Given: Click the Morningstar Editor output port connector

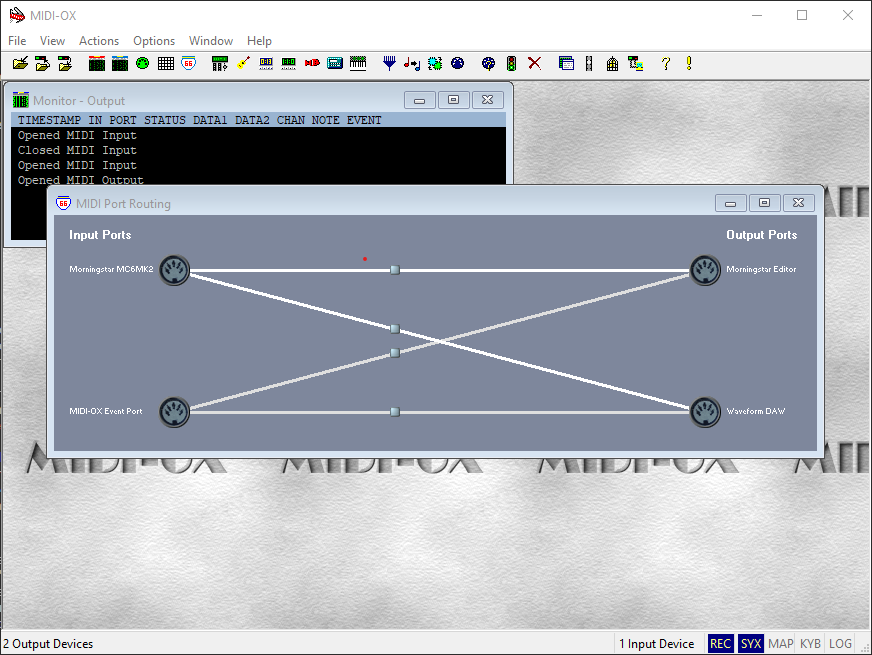Looking at the screenshot, I should coord(704,270).
